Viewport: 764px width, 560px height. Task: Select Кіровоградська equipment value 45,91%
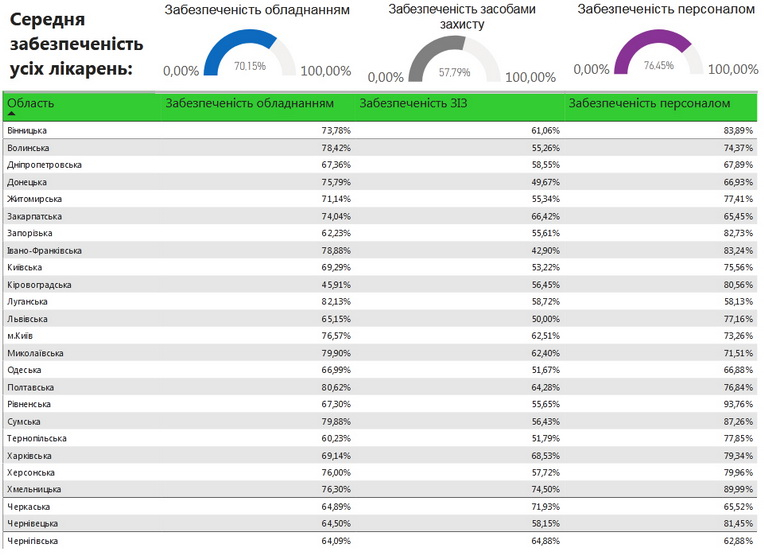click(x=335, y=285)
